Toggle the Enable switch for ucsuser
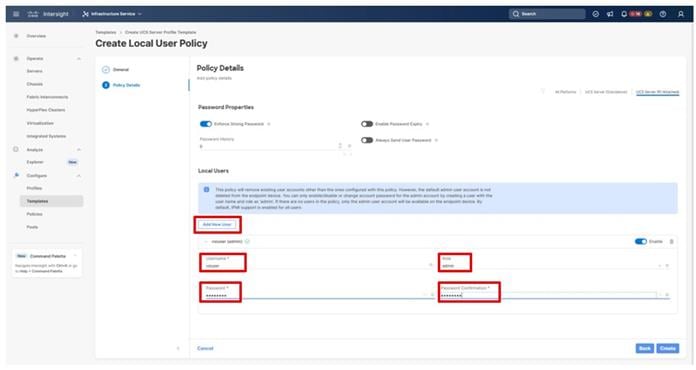The image size is (696, 370). click(x=641, y=242)
